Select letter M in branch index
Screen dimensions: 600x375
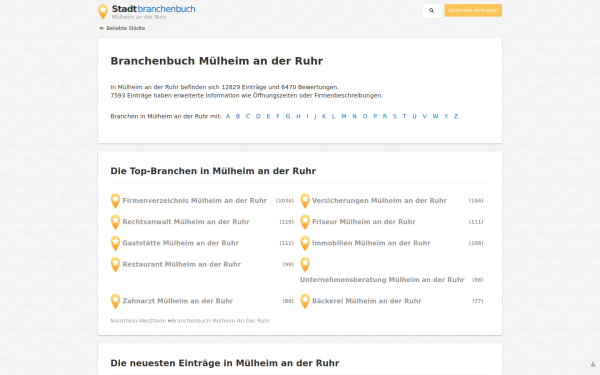pyautogui.click(x=344, y=116)
